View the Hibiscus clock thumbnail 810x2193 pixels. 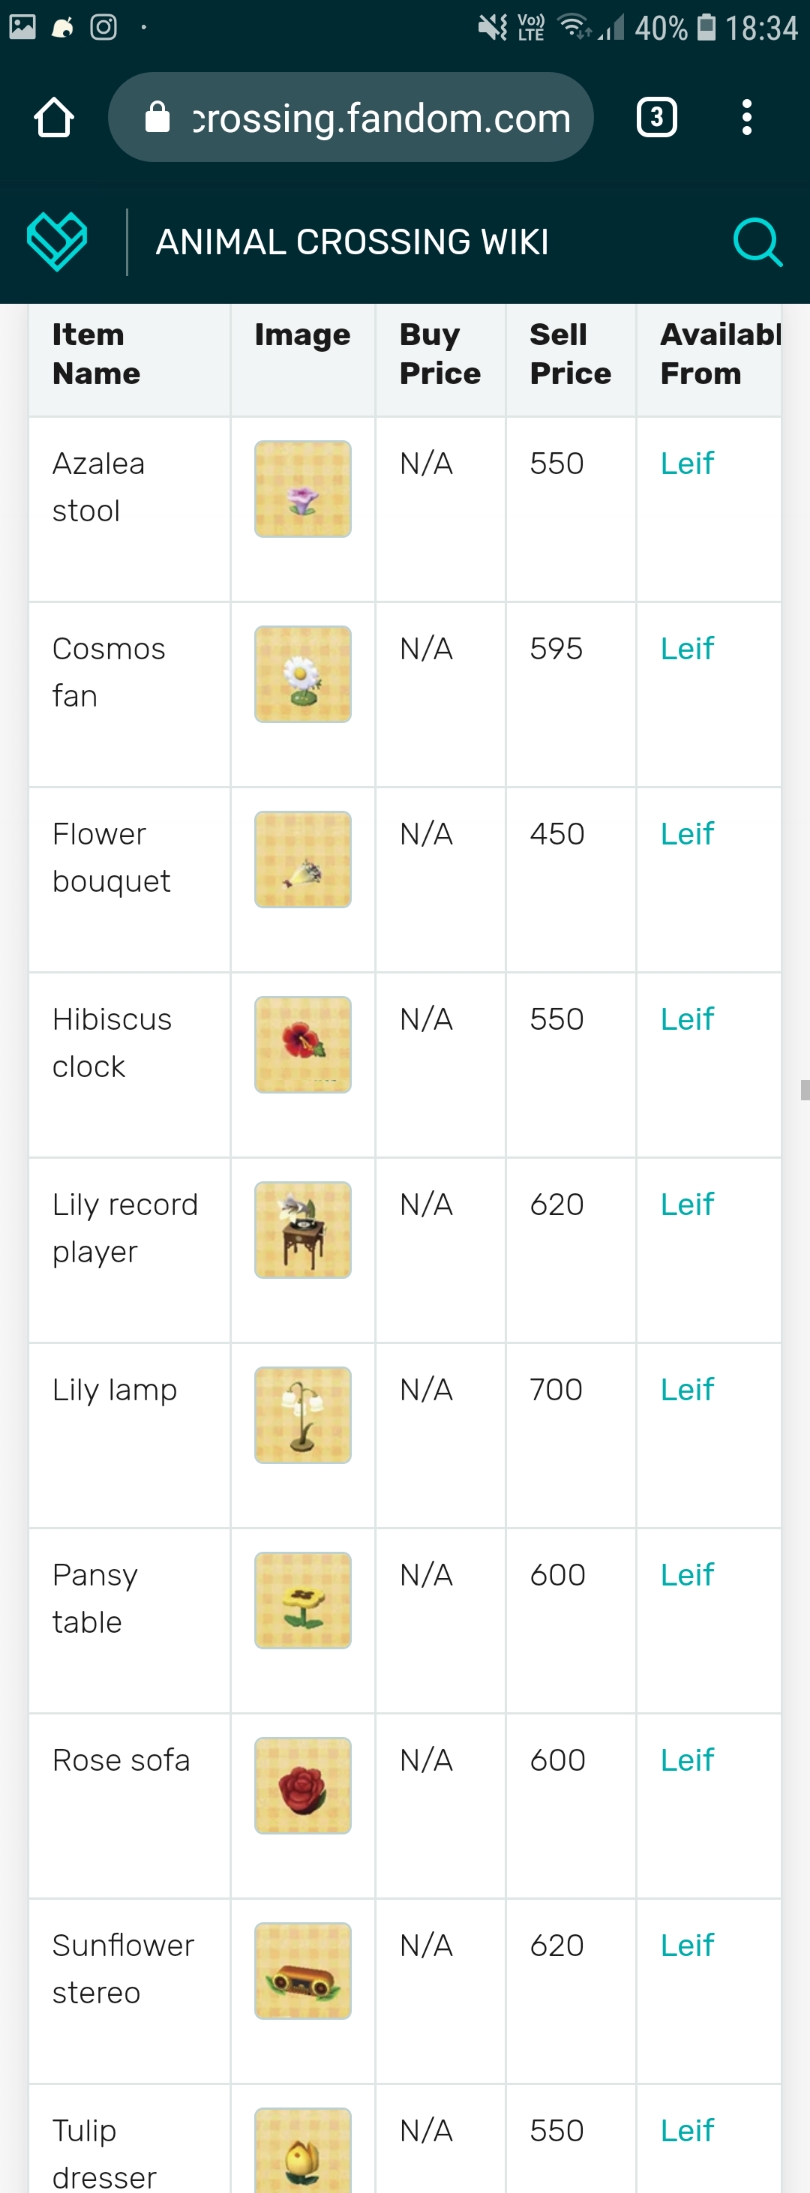pyautogui.click(x=303, y=1044)
